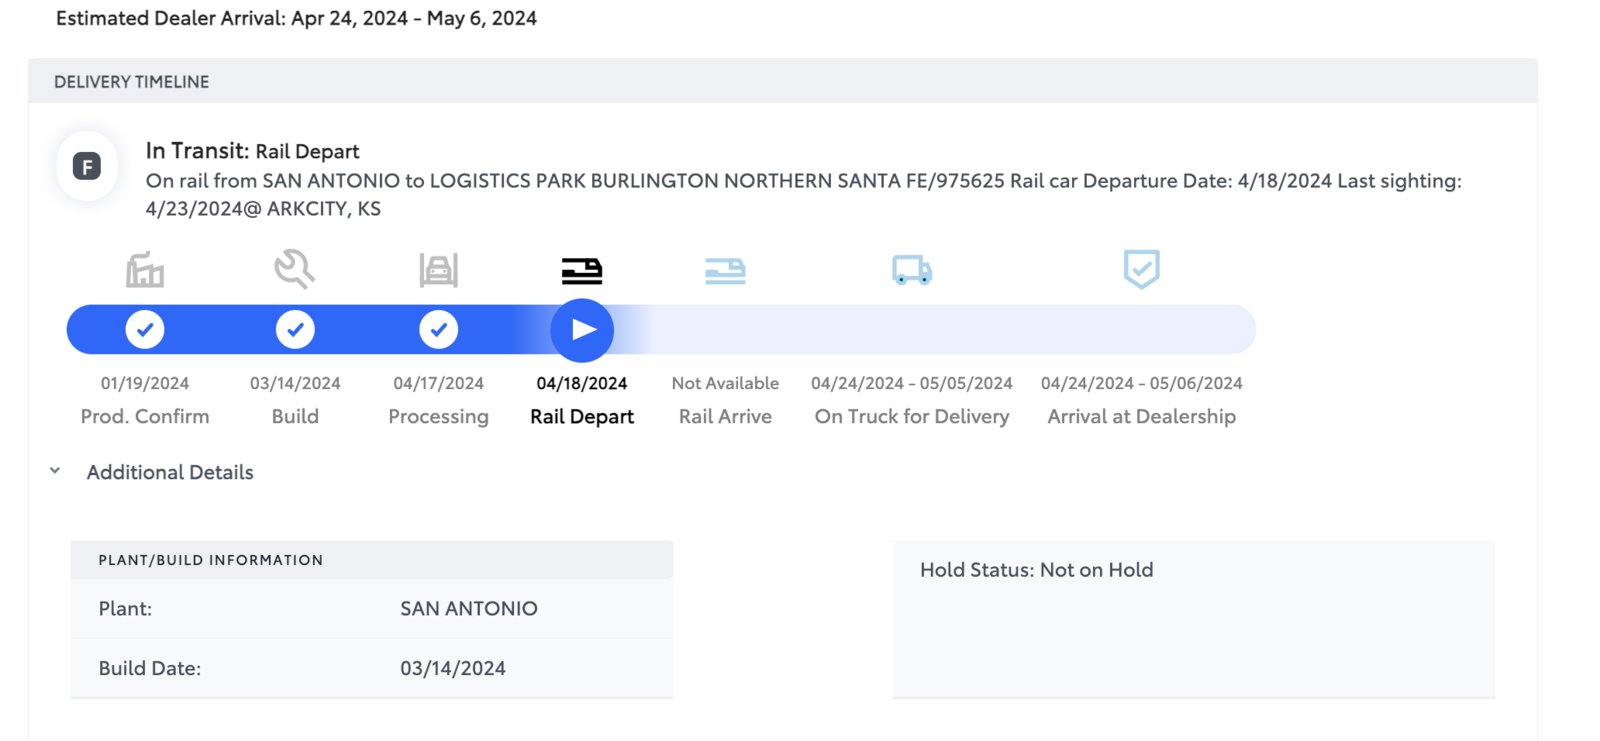
Task: Click the rail transit description text
Action: [804, 194]
